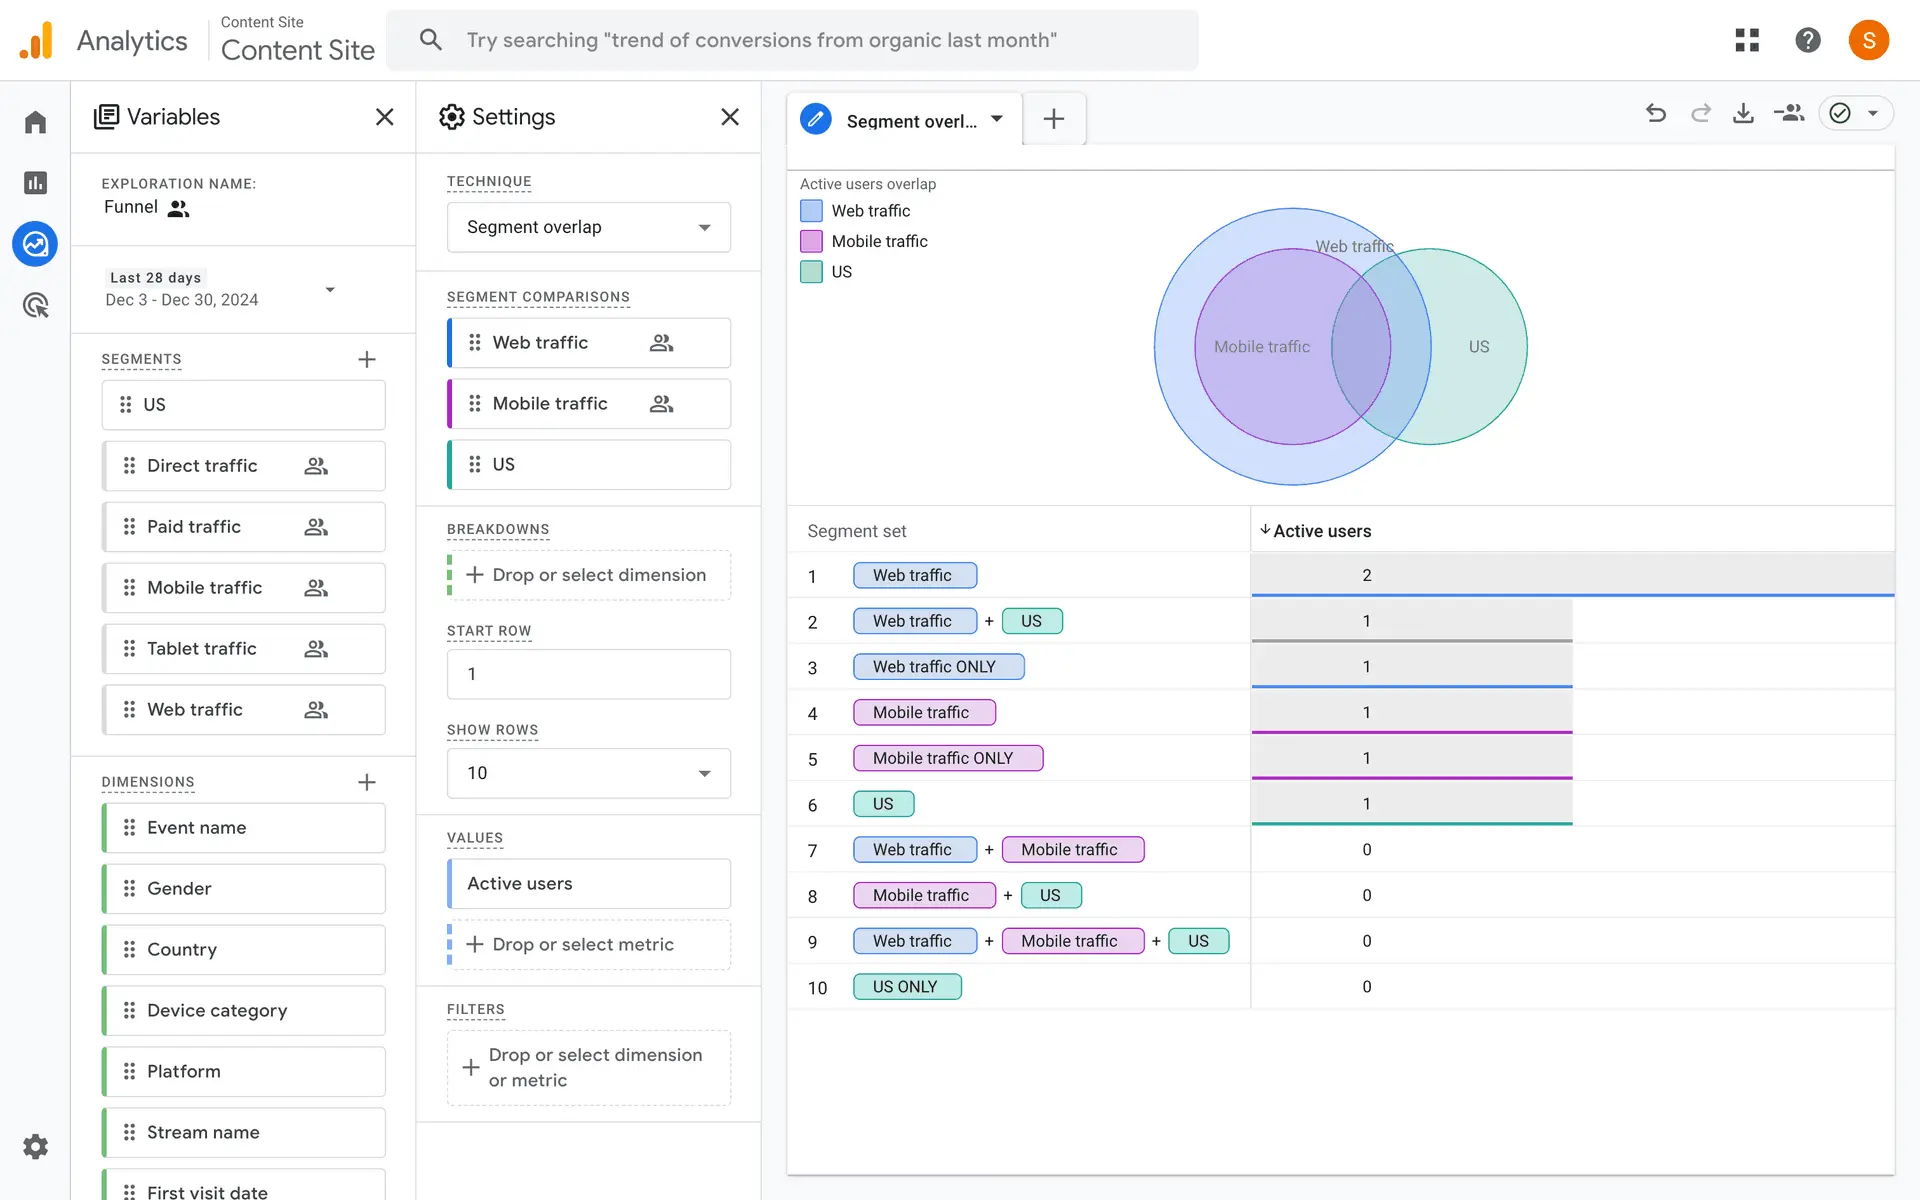1920x1200 pixels.
Task: Expand the Technique Segment overlap dropdown
Action: coord(588,227)
